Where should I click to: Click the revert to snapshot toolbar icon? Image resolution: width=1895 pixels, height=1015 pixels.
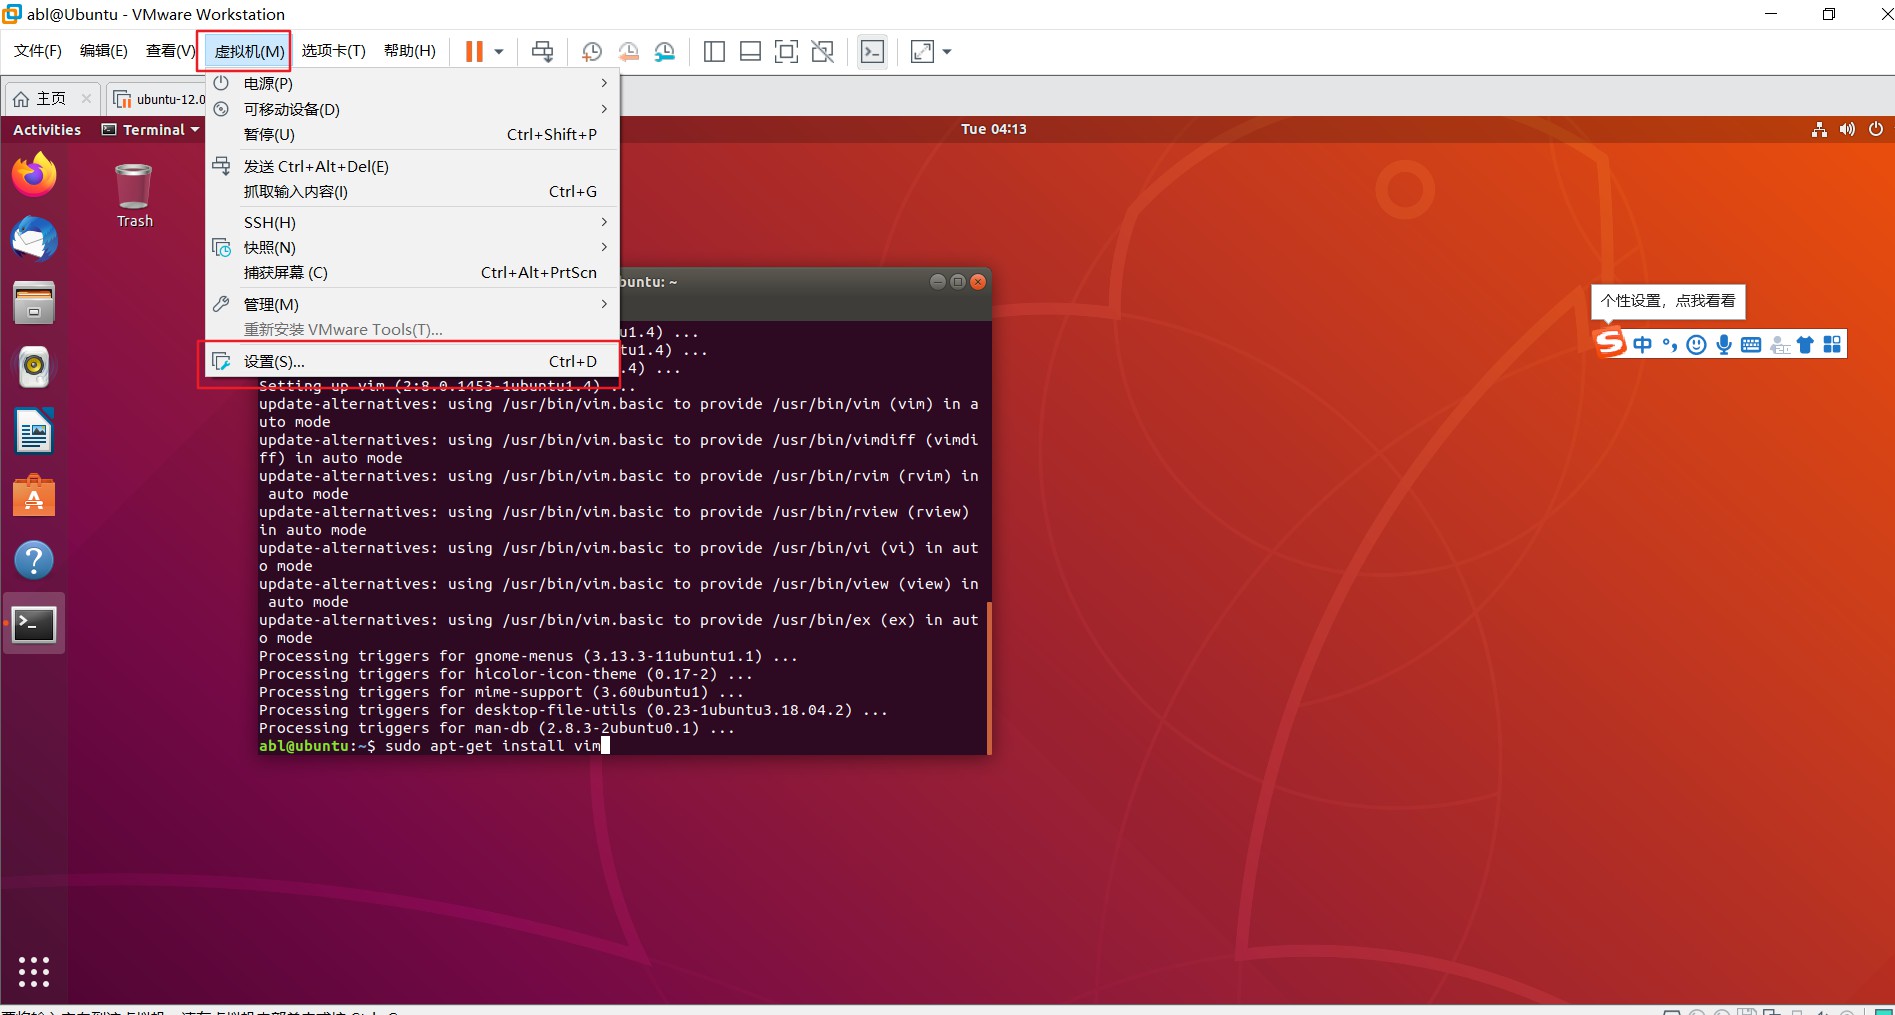(628, 52)
